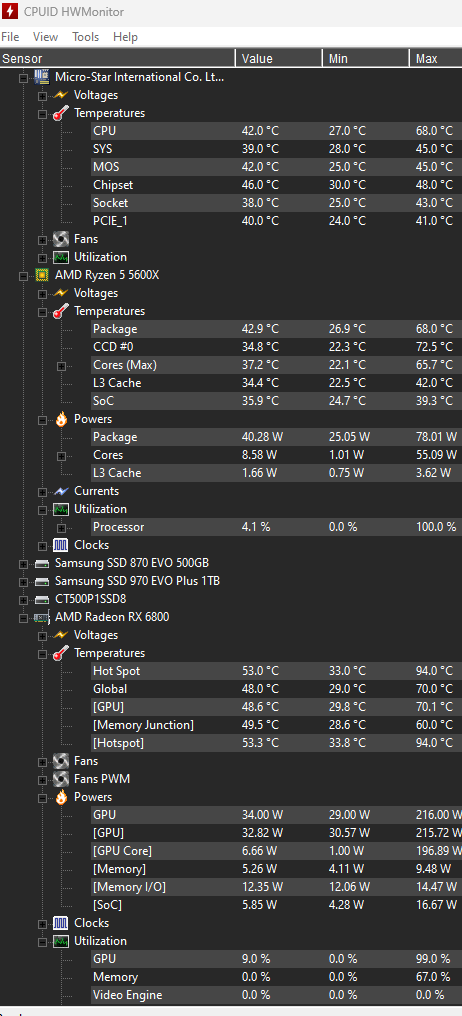Viewport: 462px width, 1016px height.
Task: Open the Tools menu
Action: 86,37
